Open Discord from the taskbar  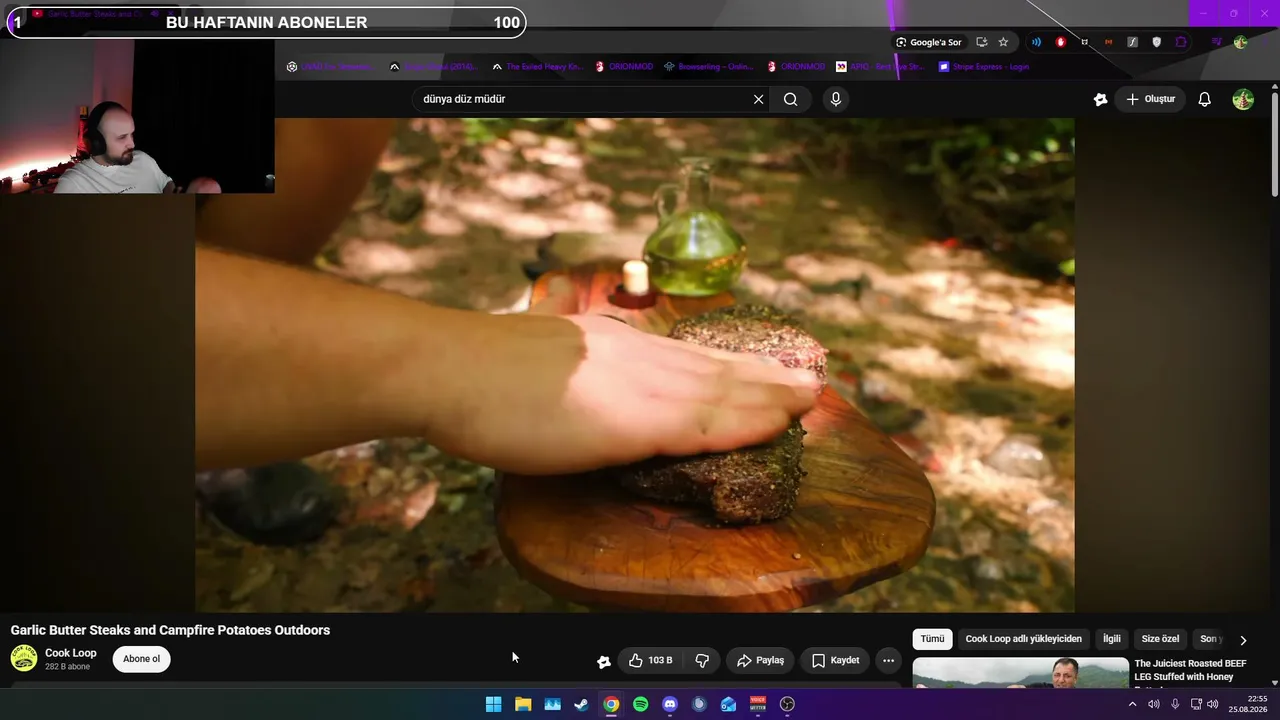tap(670, 704)
